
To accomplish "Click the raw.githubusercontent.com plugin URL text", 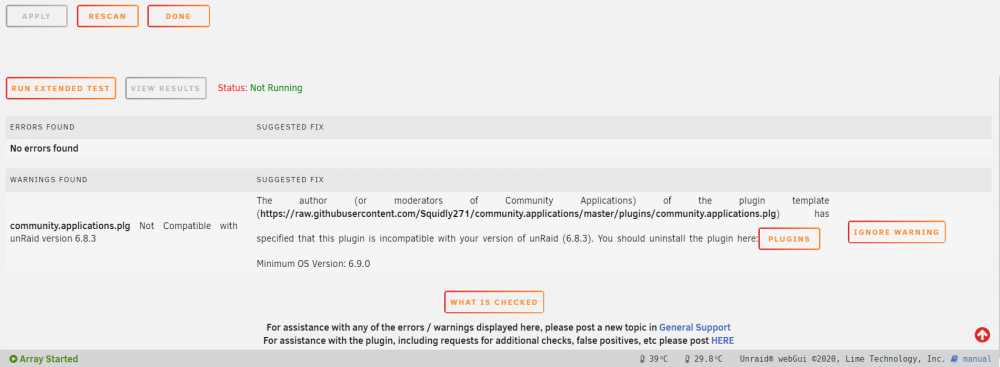I will [518, 213].
